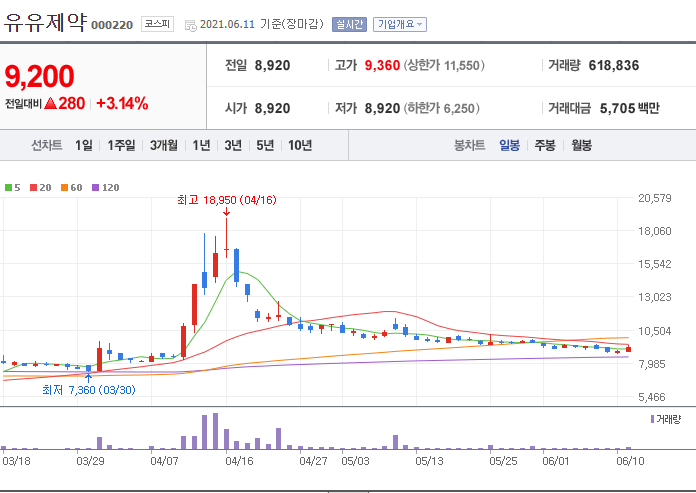Click the 06/10 date on the chart axis
Image resolution: width=696 pixels, height=493 pixels.
(630, 461)
